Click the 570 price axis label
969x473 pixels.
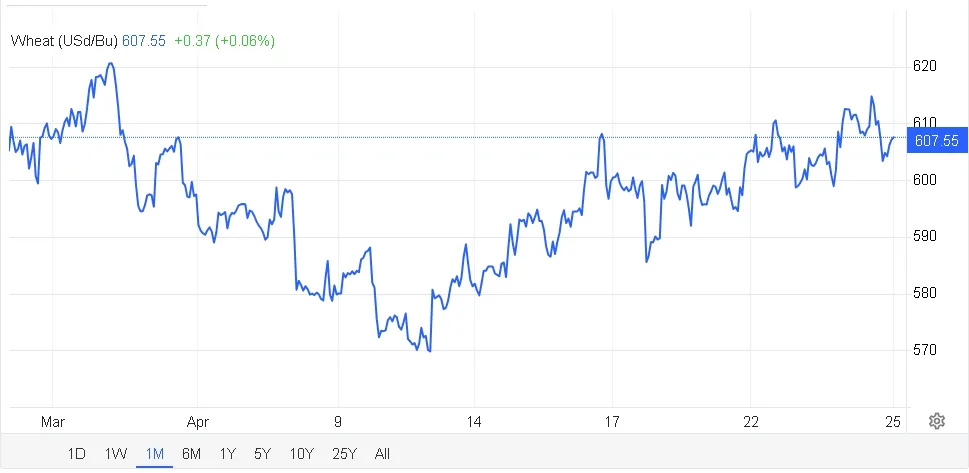[x=924, y=350]
